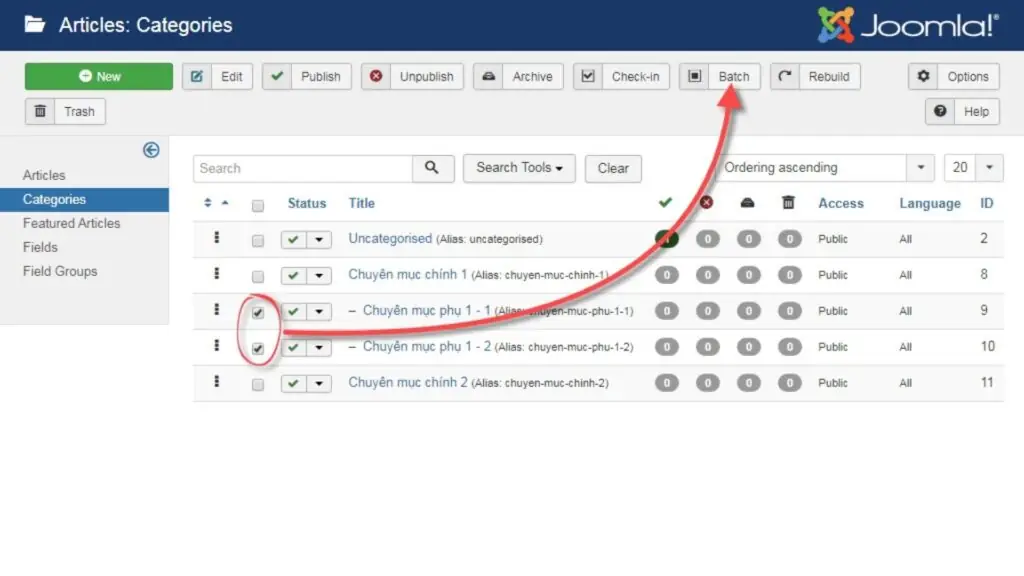Open the Uncategorised category link
The width and height of the screenshot is (1024, 576).
[390, 238]
